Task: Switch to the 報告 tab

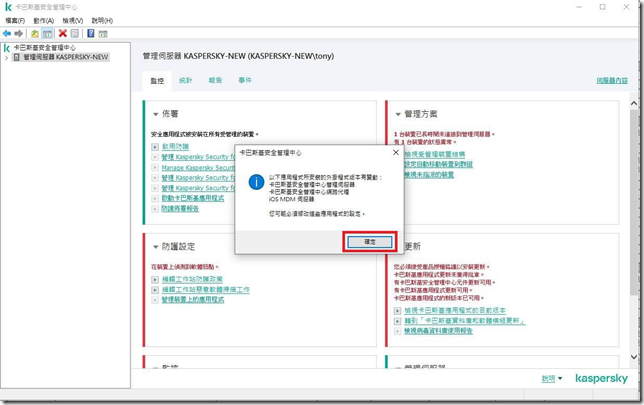Action: coord(215,80)
